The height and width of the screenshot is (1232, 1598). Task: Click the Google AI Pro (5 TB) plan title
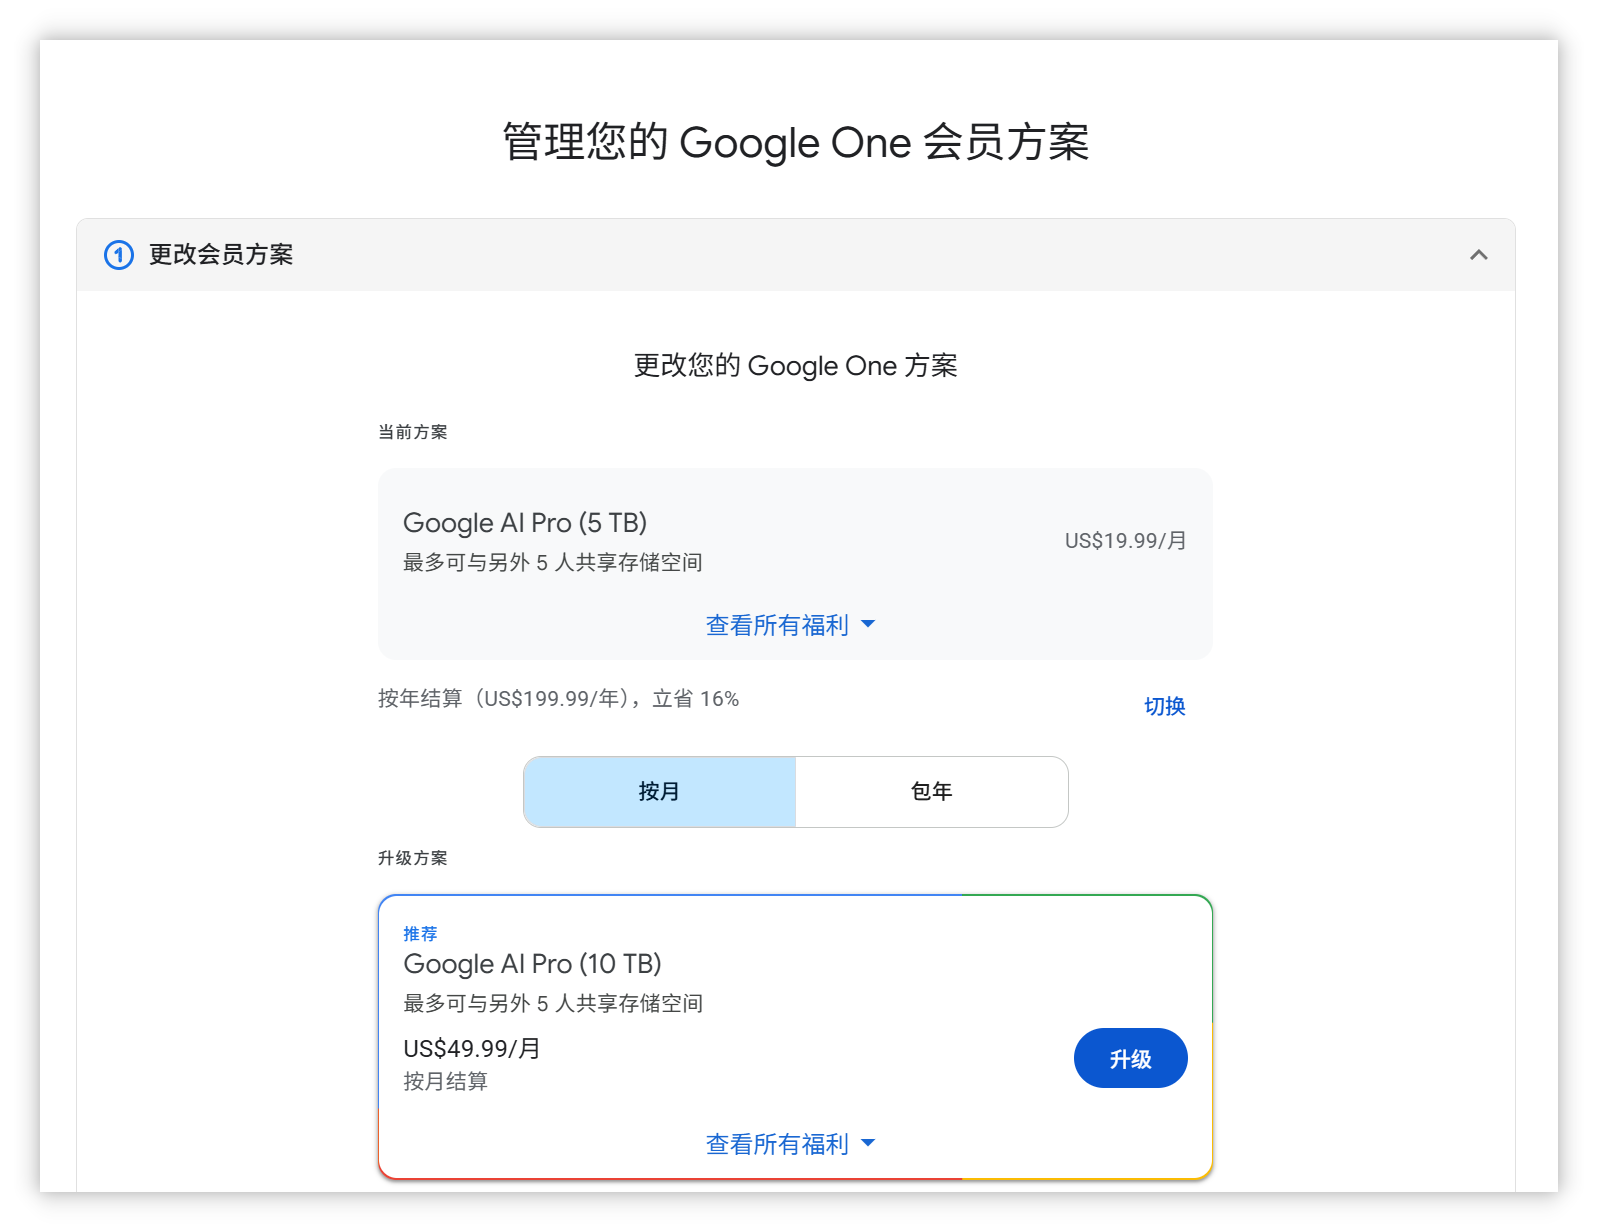tap(525, 523)
